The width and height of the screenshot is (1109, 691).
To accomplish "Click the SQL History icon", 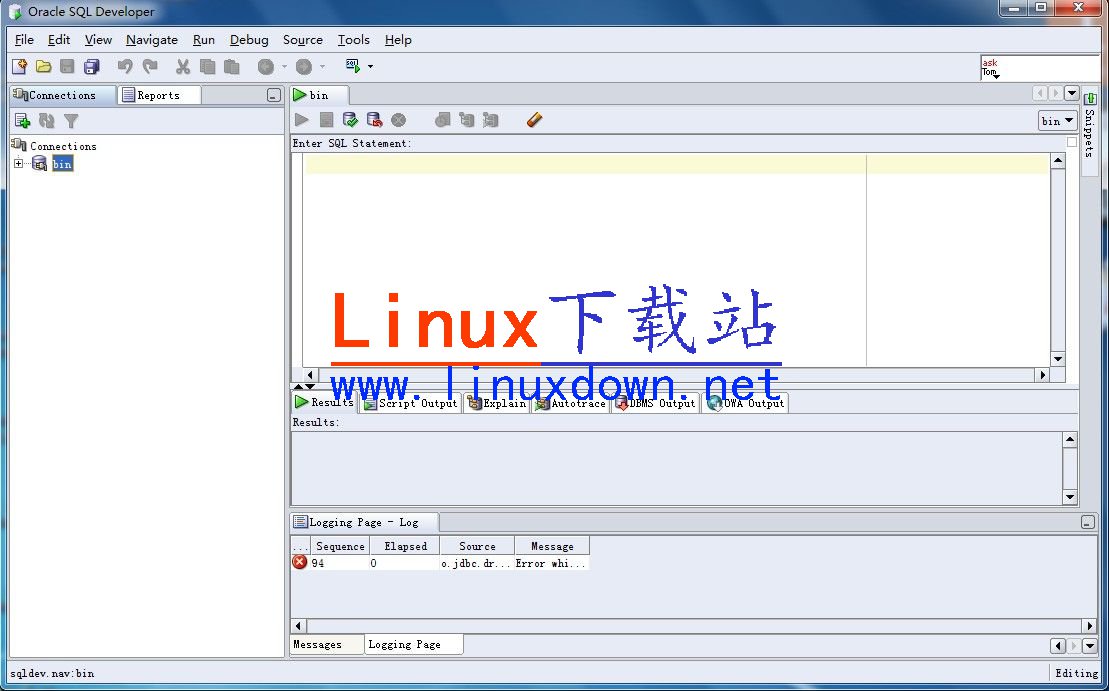I will click(443, 120).
